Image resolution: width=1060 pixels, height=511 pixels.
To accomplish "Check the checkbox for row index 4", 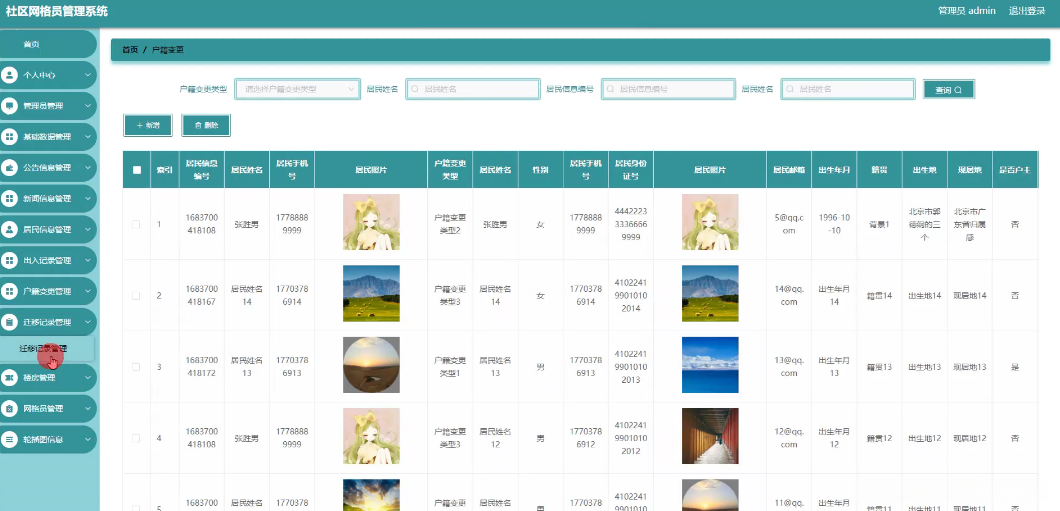I will pos(136,439).
